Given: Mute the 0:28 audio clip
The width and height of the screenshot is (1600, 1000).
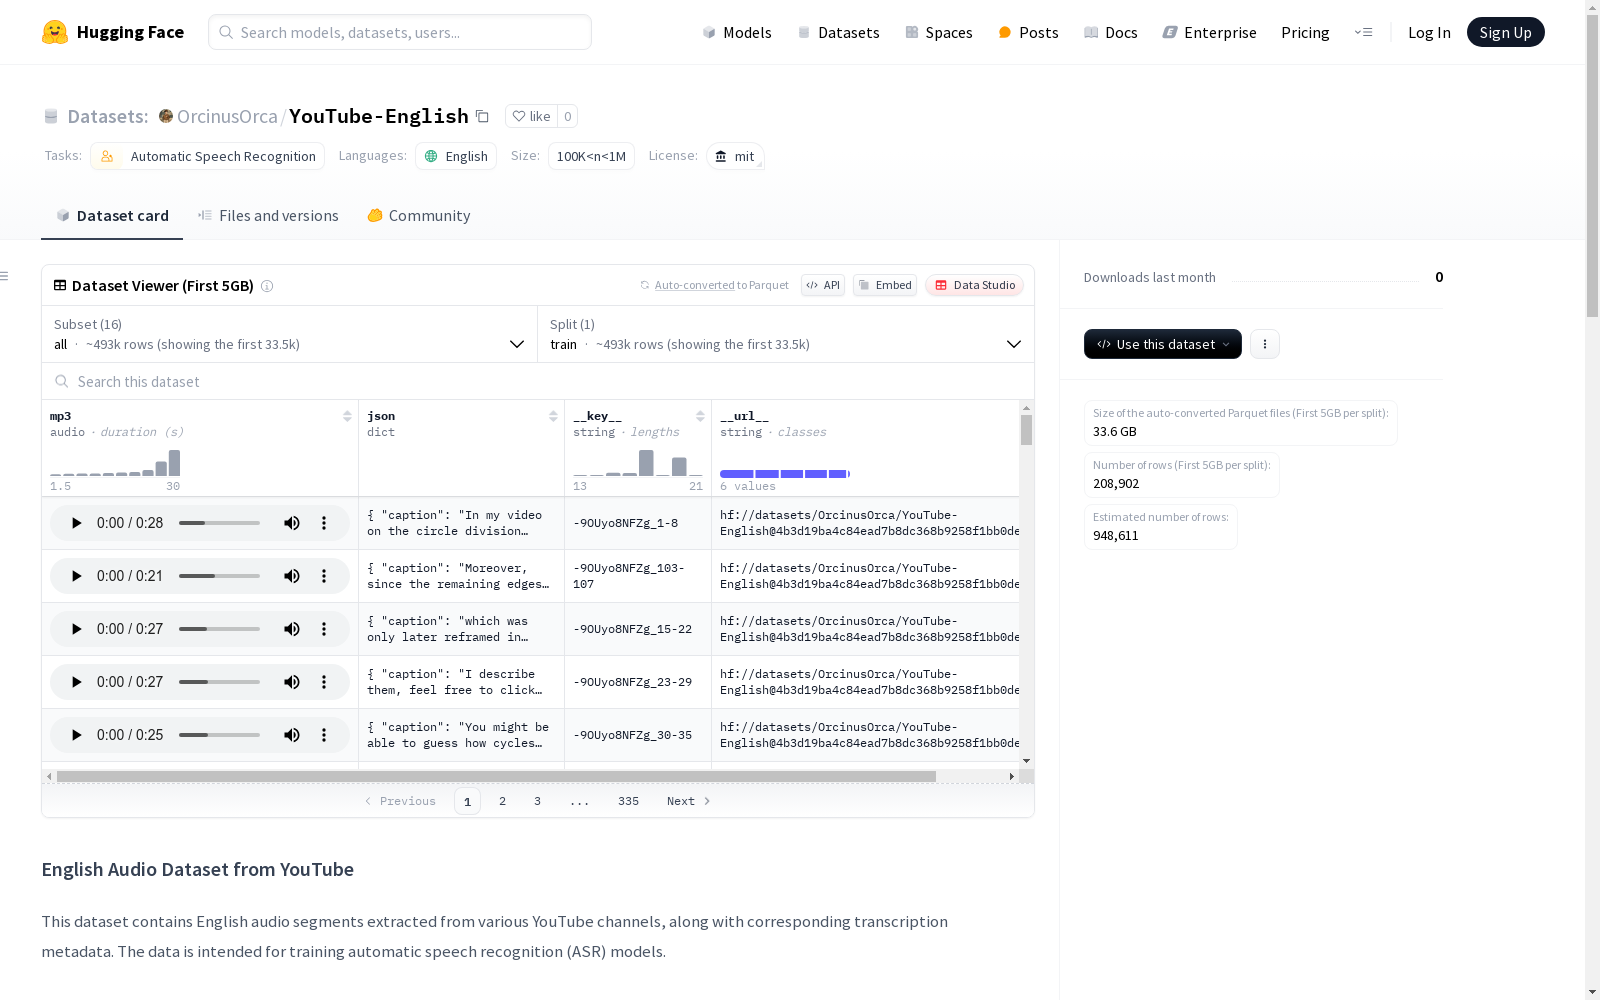Looking at the screenshot, I should click(x=292, y=523).
